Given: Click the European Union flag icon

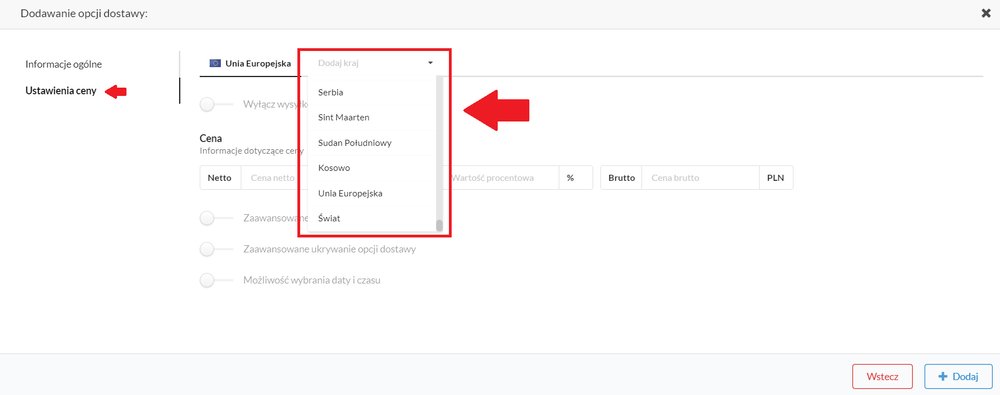Looking at the screenshot, I should 215,63.
